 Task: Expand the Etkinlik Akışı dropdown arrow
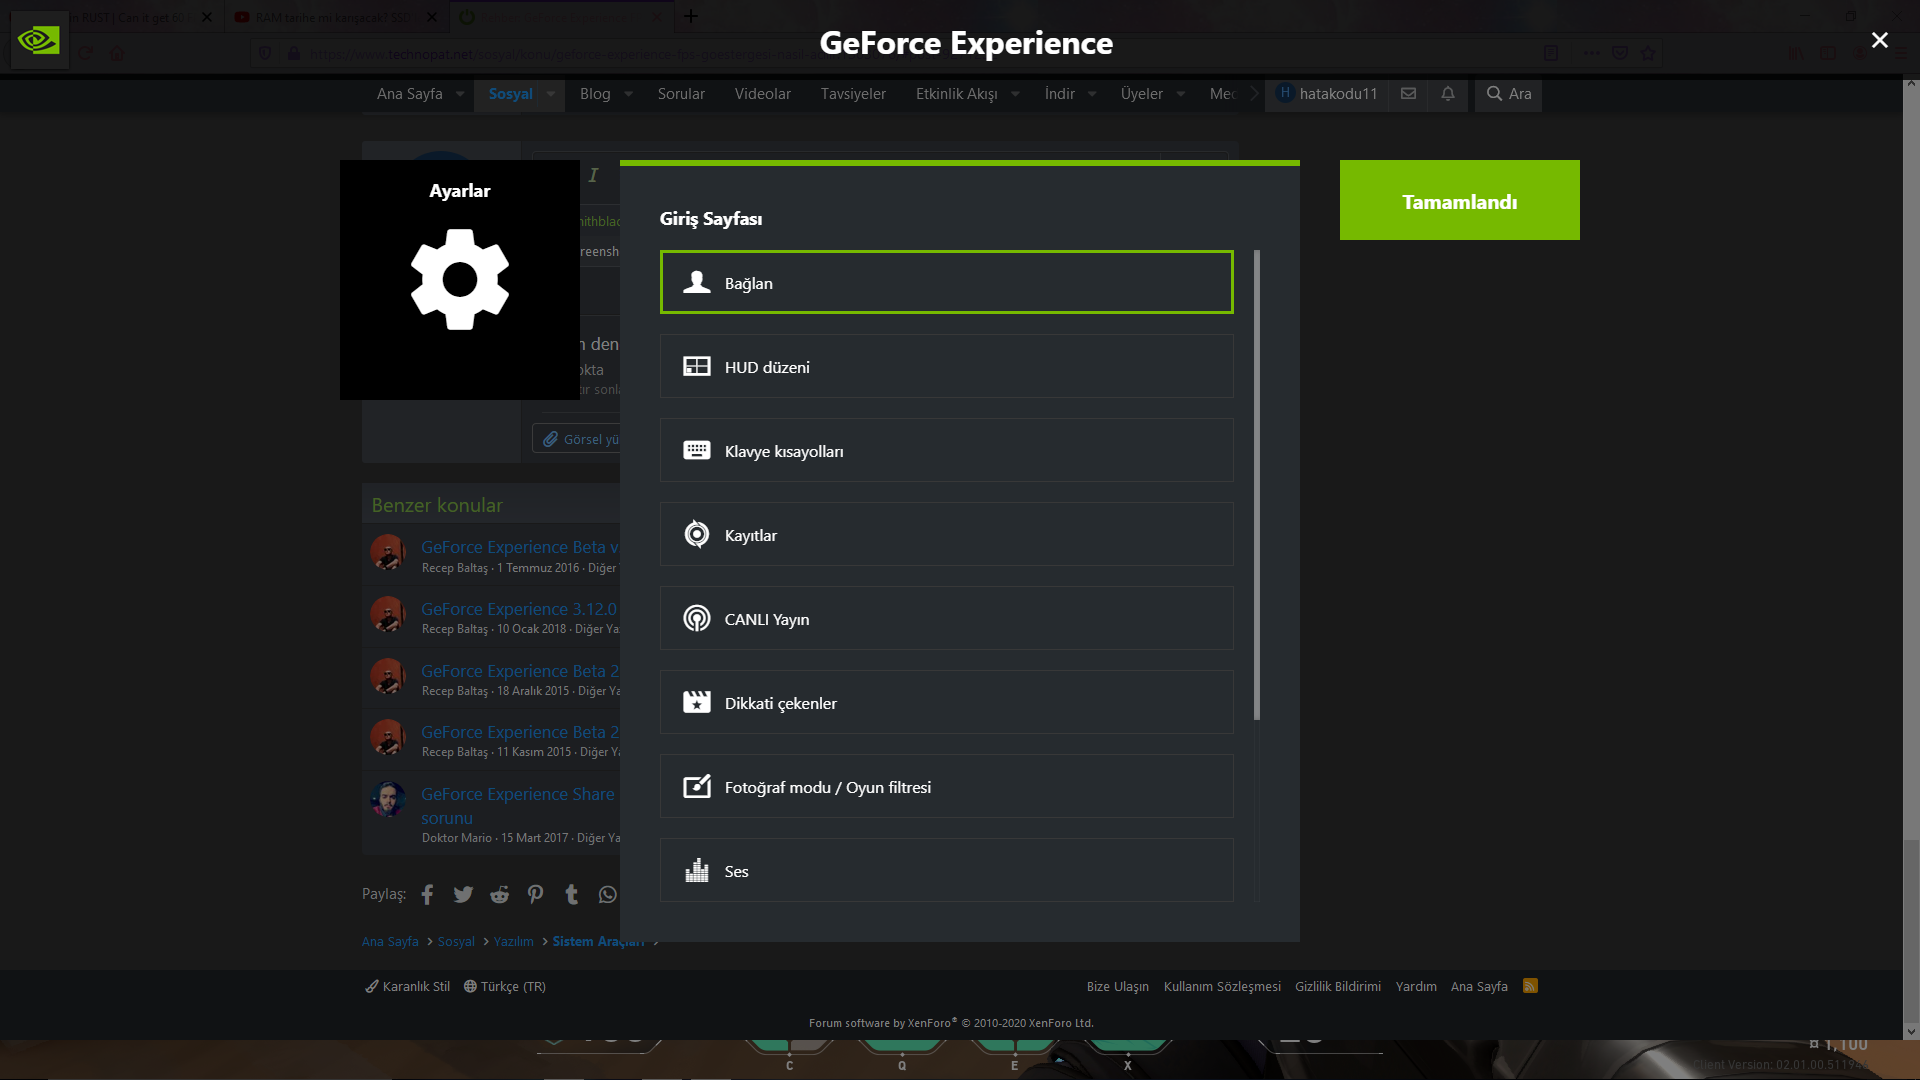point(1015,94)
